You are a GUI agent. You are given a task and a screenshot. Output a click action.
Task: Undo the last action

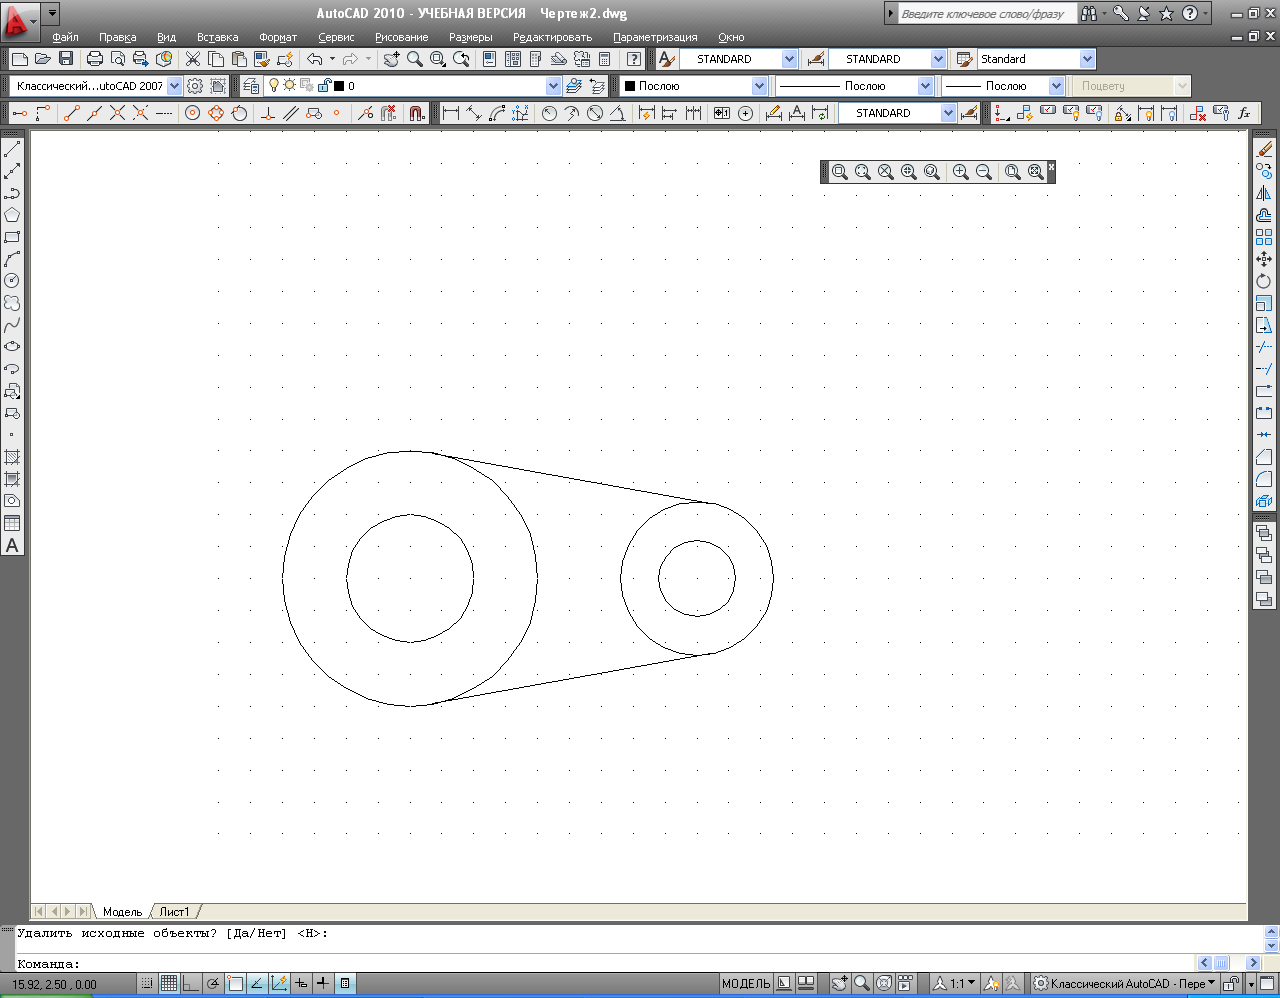(314, 59)
